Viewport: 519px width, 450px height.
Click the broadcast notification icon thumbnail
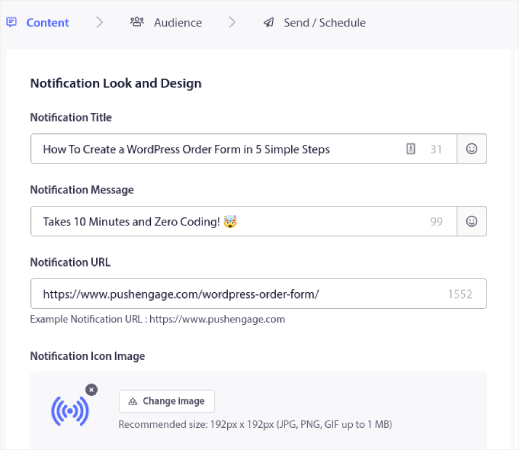(x=70, y=411)
